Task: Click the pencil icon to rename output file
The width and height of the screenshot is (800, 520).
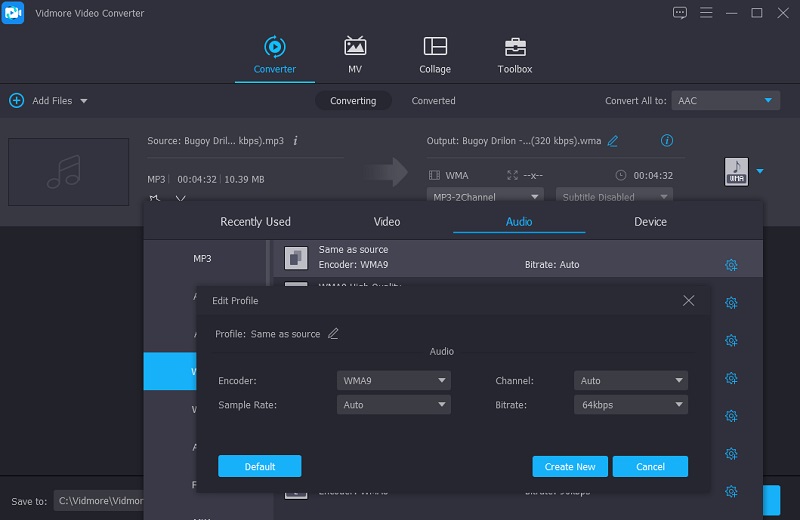Action: pos(613,141)
